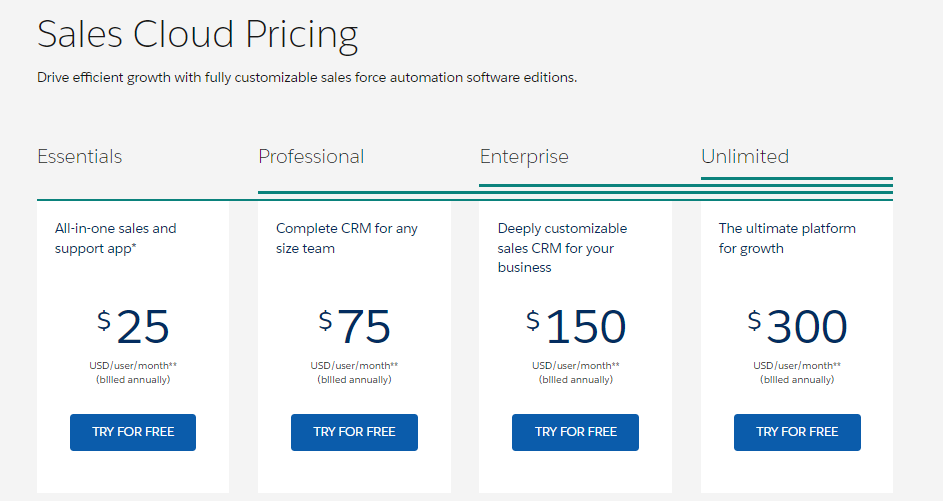Click 'billed annually' note under $300
Viewport: 943px width, 501px height.
[x=797, y=380]
